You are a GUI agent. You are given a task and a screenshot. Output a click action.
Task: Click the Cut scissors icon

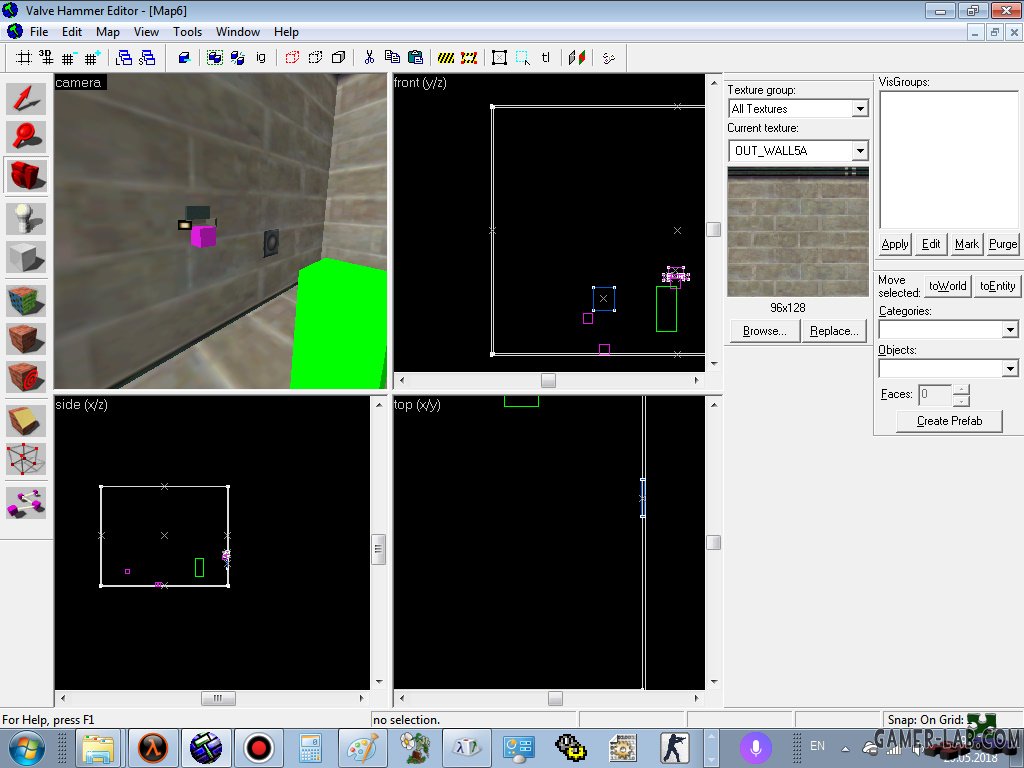(369, 58)
